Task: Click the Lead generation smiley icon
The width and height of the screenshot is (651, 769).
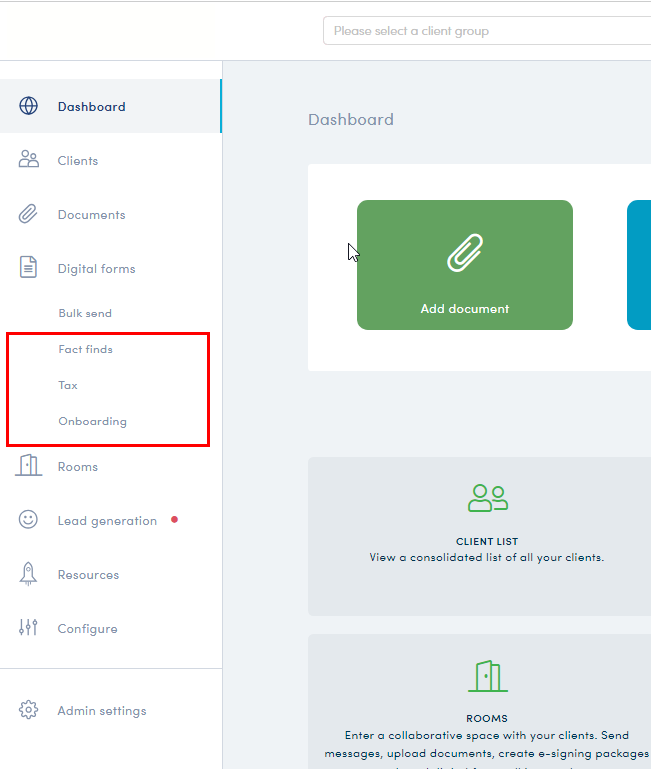Action: [x=28, y=519]
